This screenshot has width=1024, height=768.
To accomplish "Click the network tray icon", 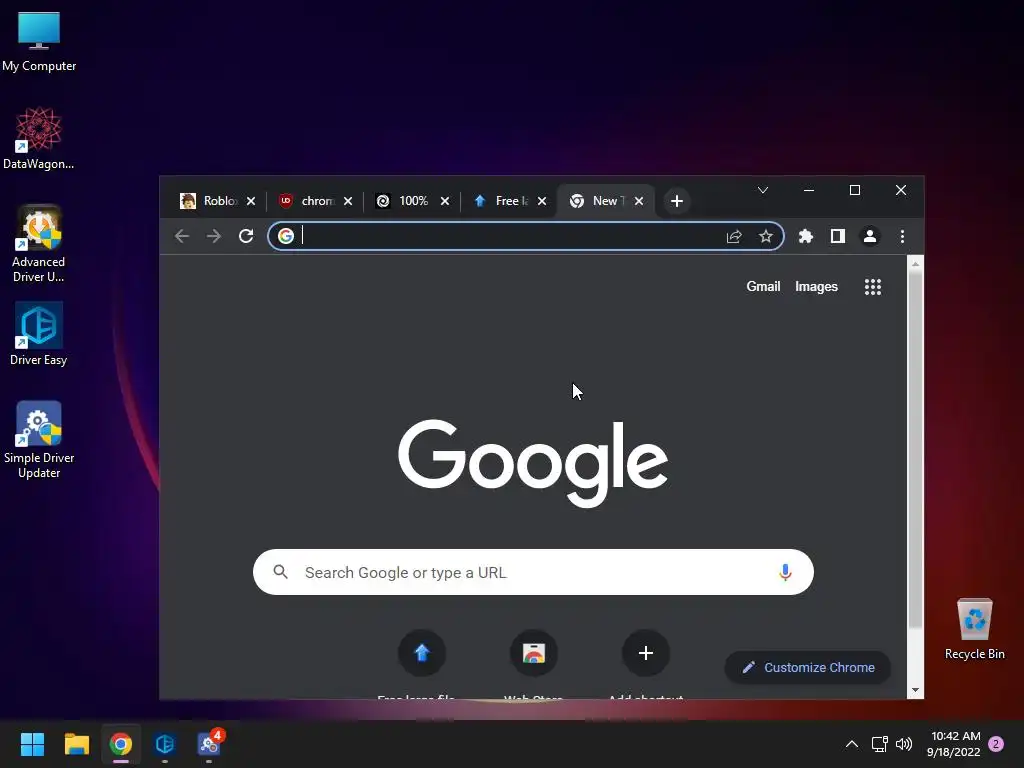I will [880, 744].
